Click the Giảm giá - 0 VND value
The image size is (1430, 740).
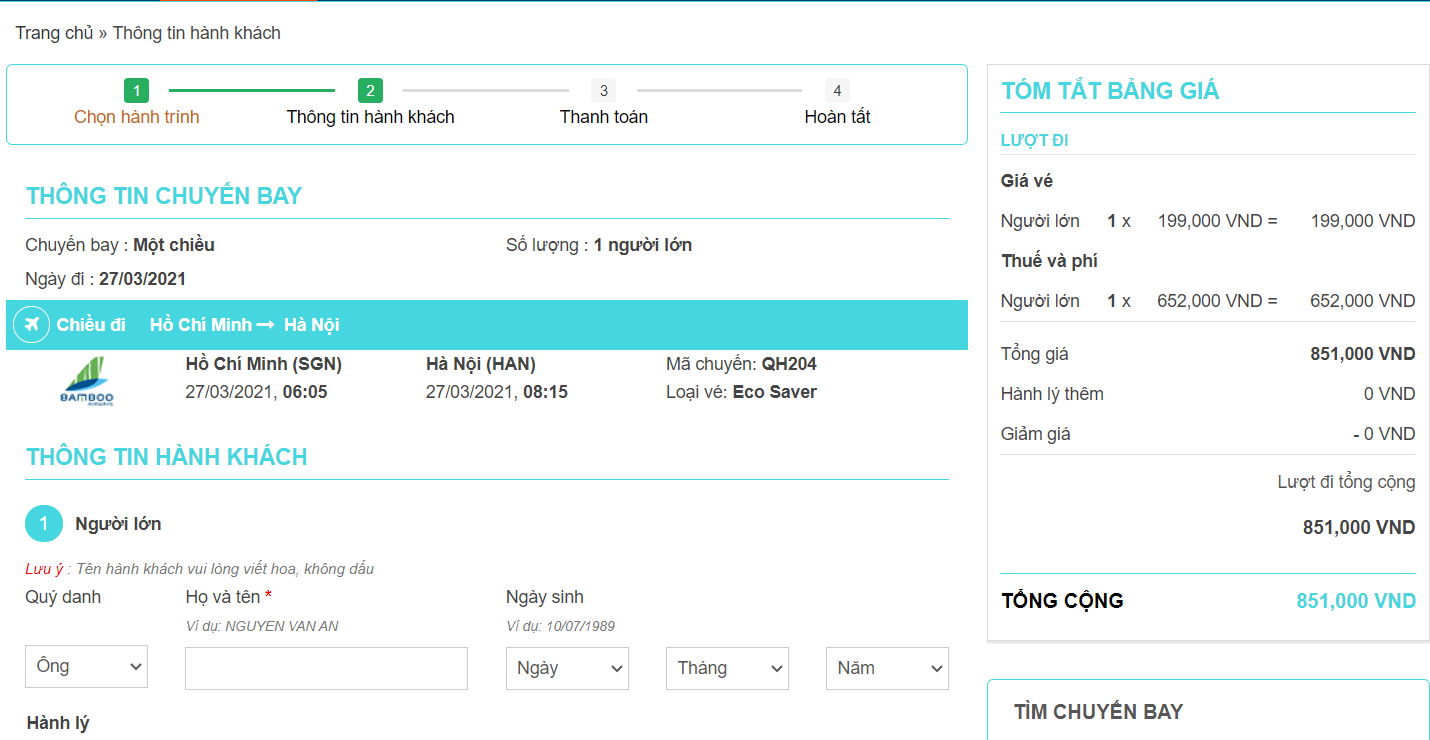[x=1384, y=434]
